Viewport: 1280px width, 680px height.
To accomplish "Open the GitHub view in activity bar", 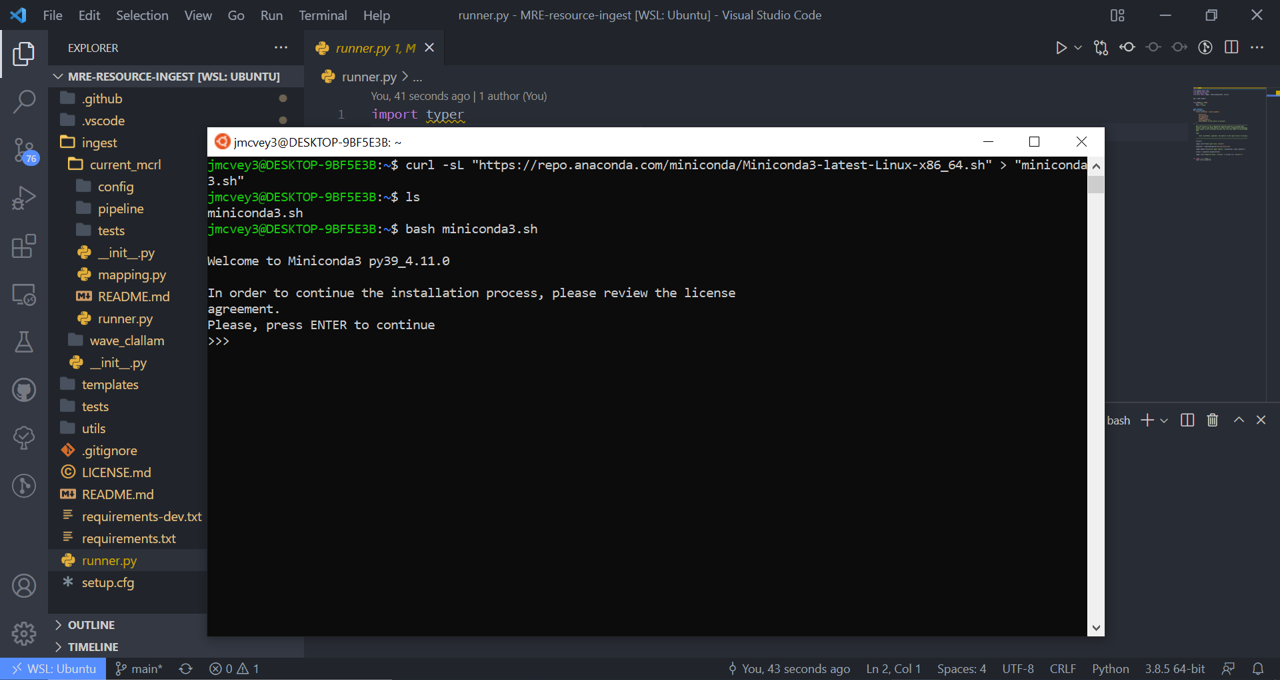I will (x=24, y=390).
